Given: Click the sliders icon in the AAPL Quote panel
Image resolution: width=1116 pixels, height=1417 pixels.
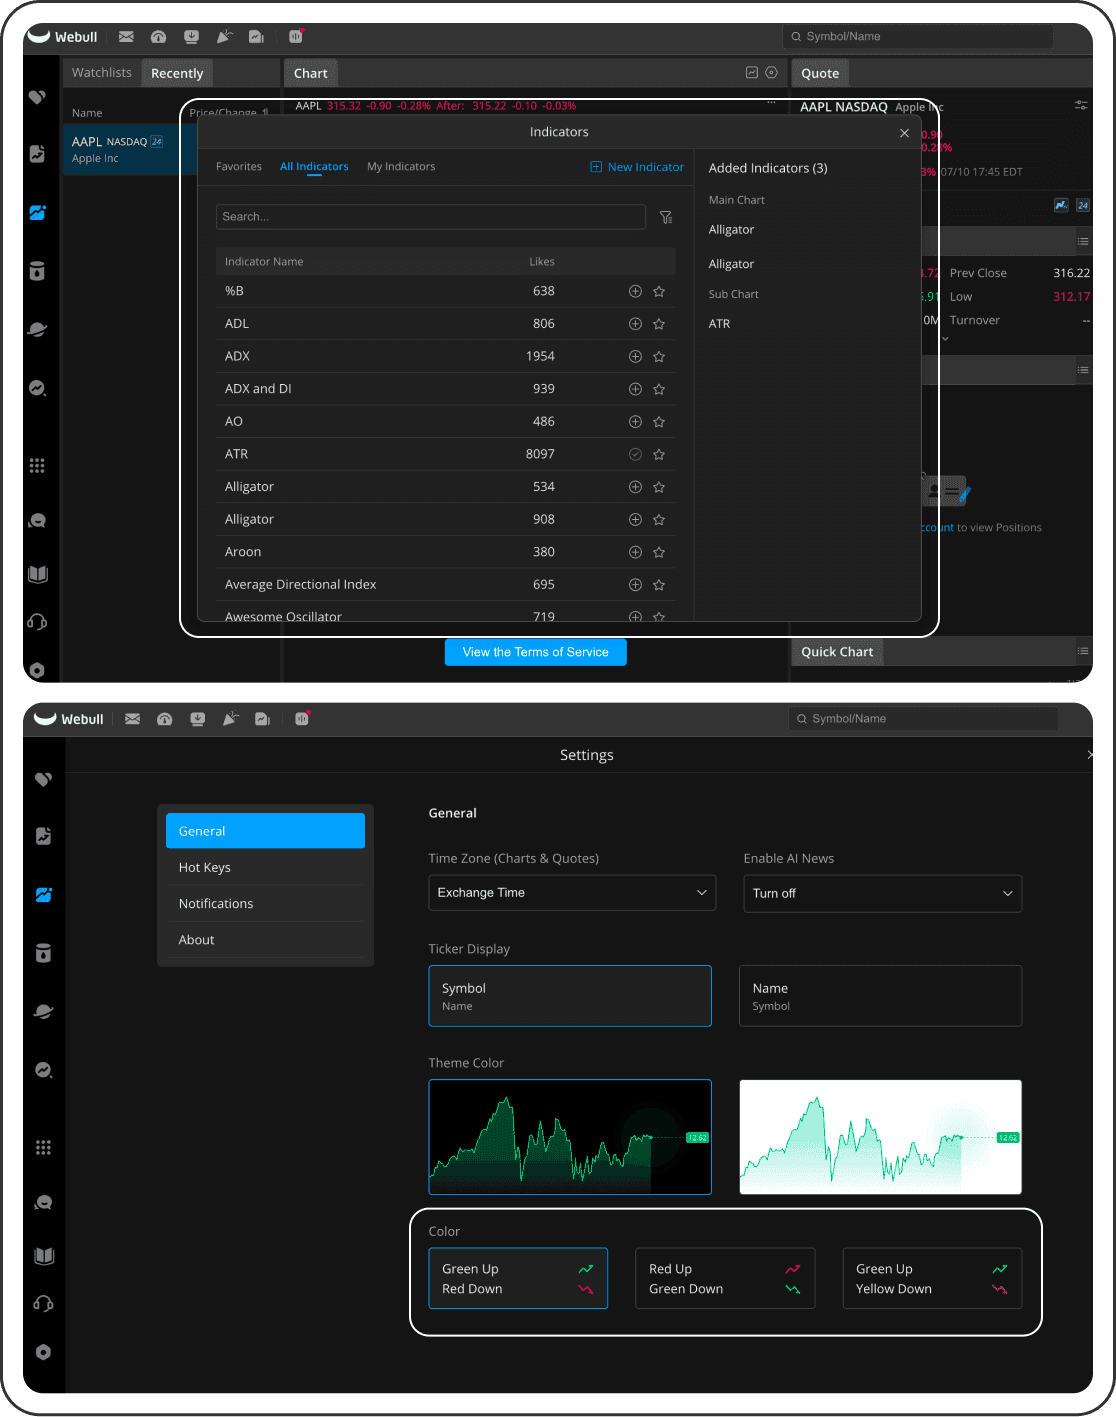Looking at the screenshot, I should pos(1081,105).
